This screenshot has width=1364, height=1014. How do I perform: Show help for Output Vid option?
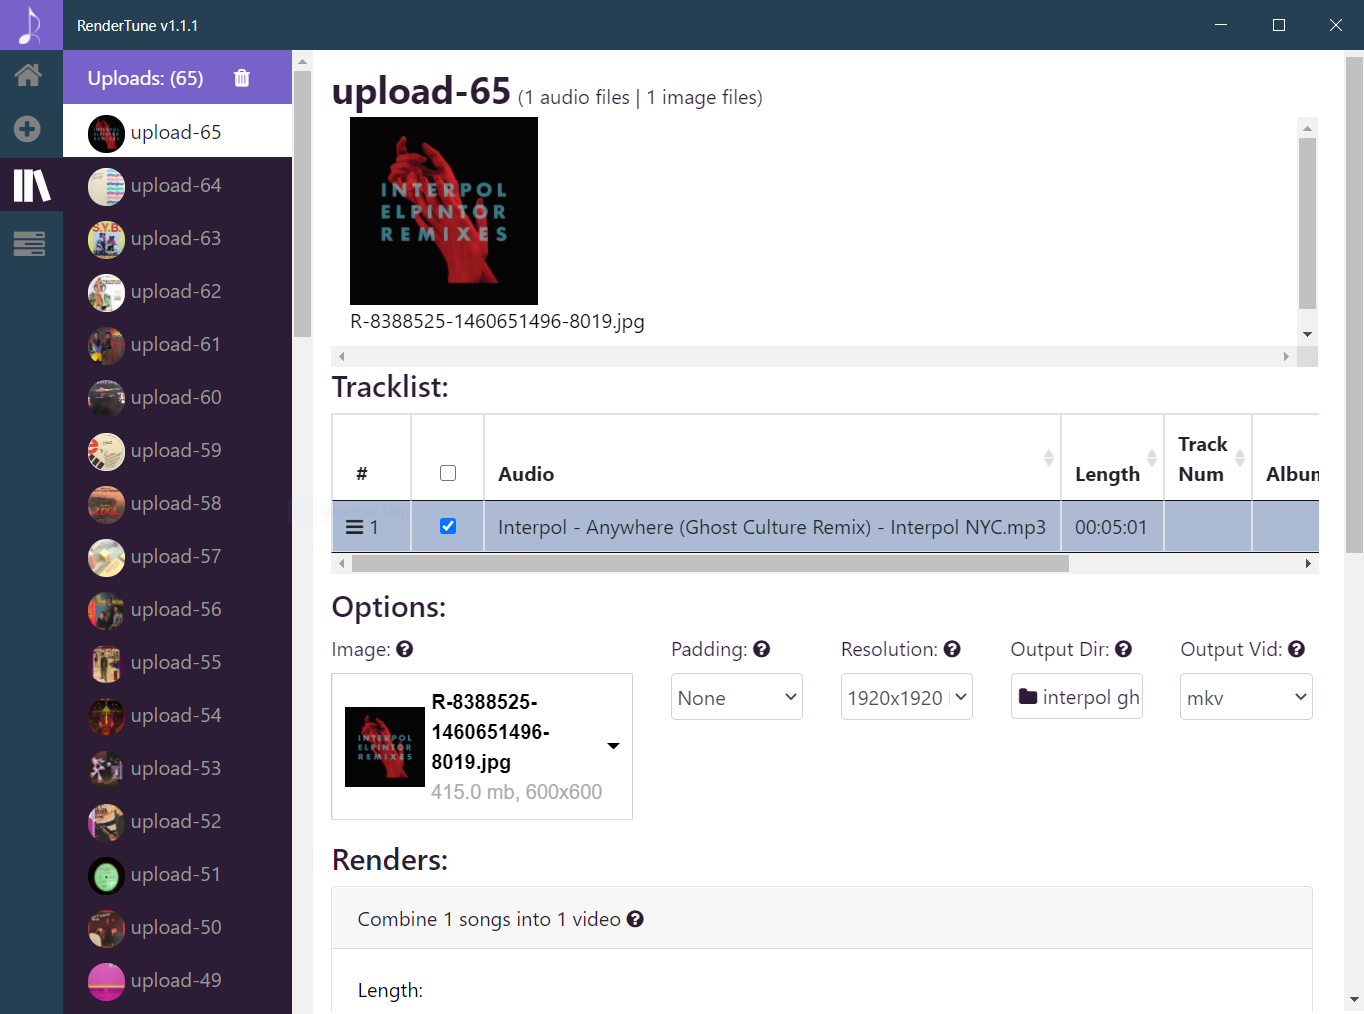pyautogui.click(x=1297, y=649)
